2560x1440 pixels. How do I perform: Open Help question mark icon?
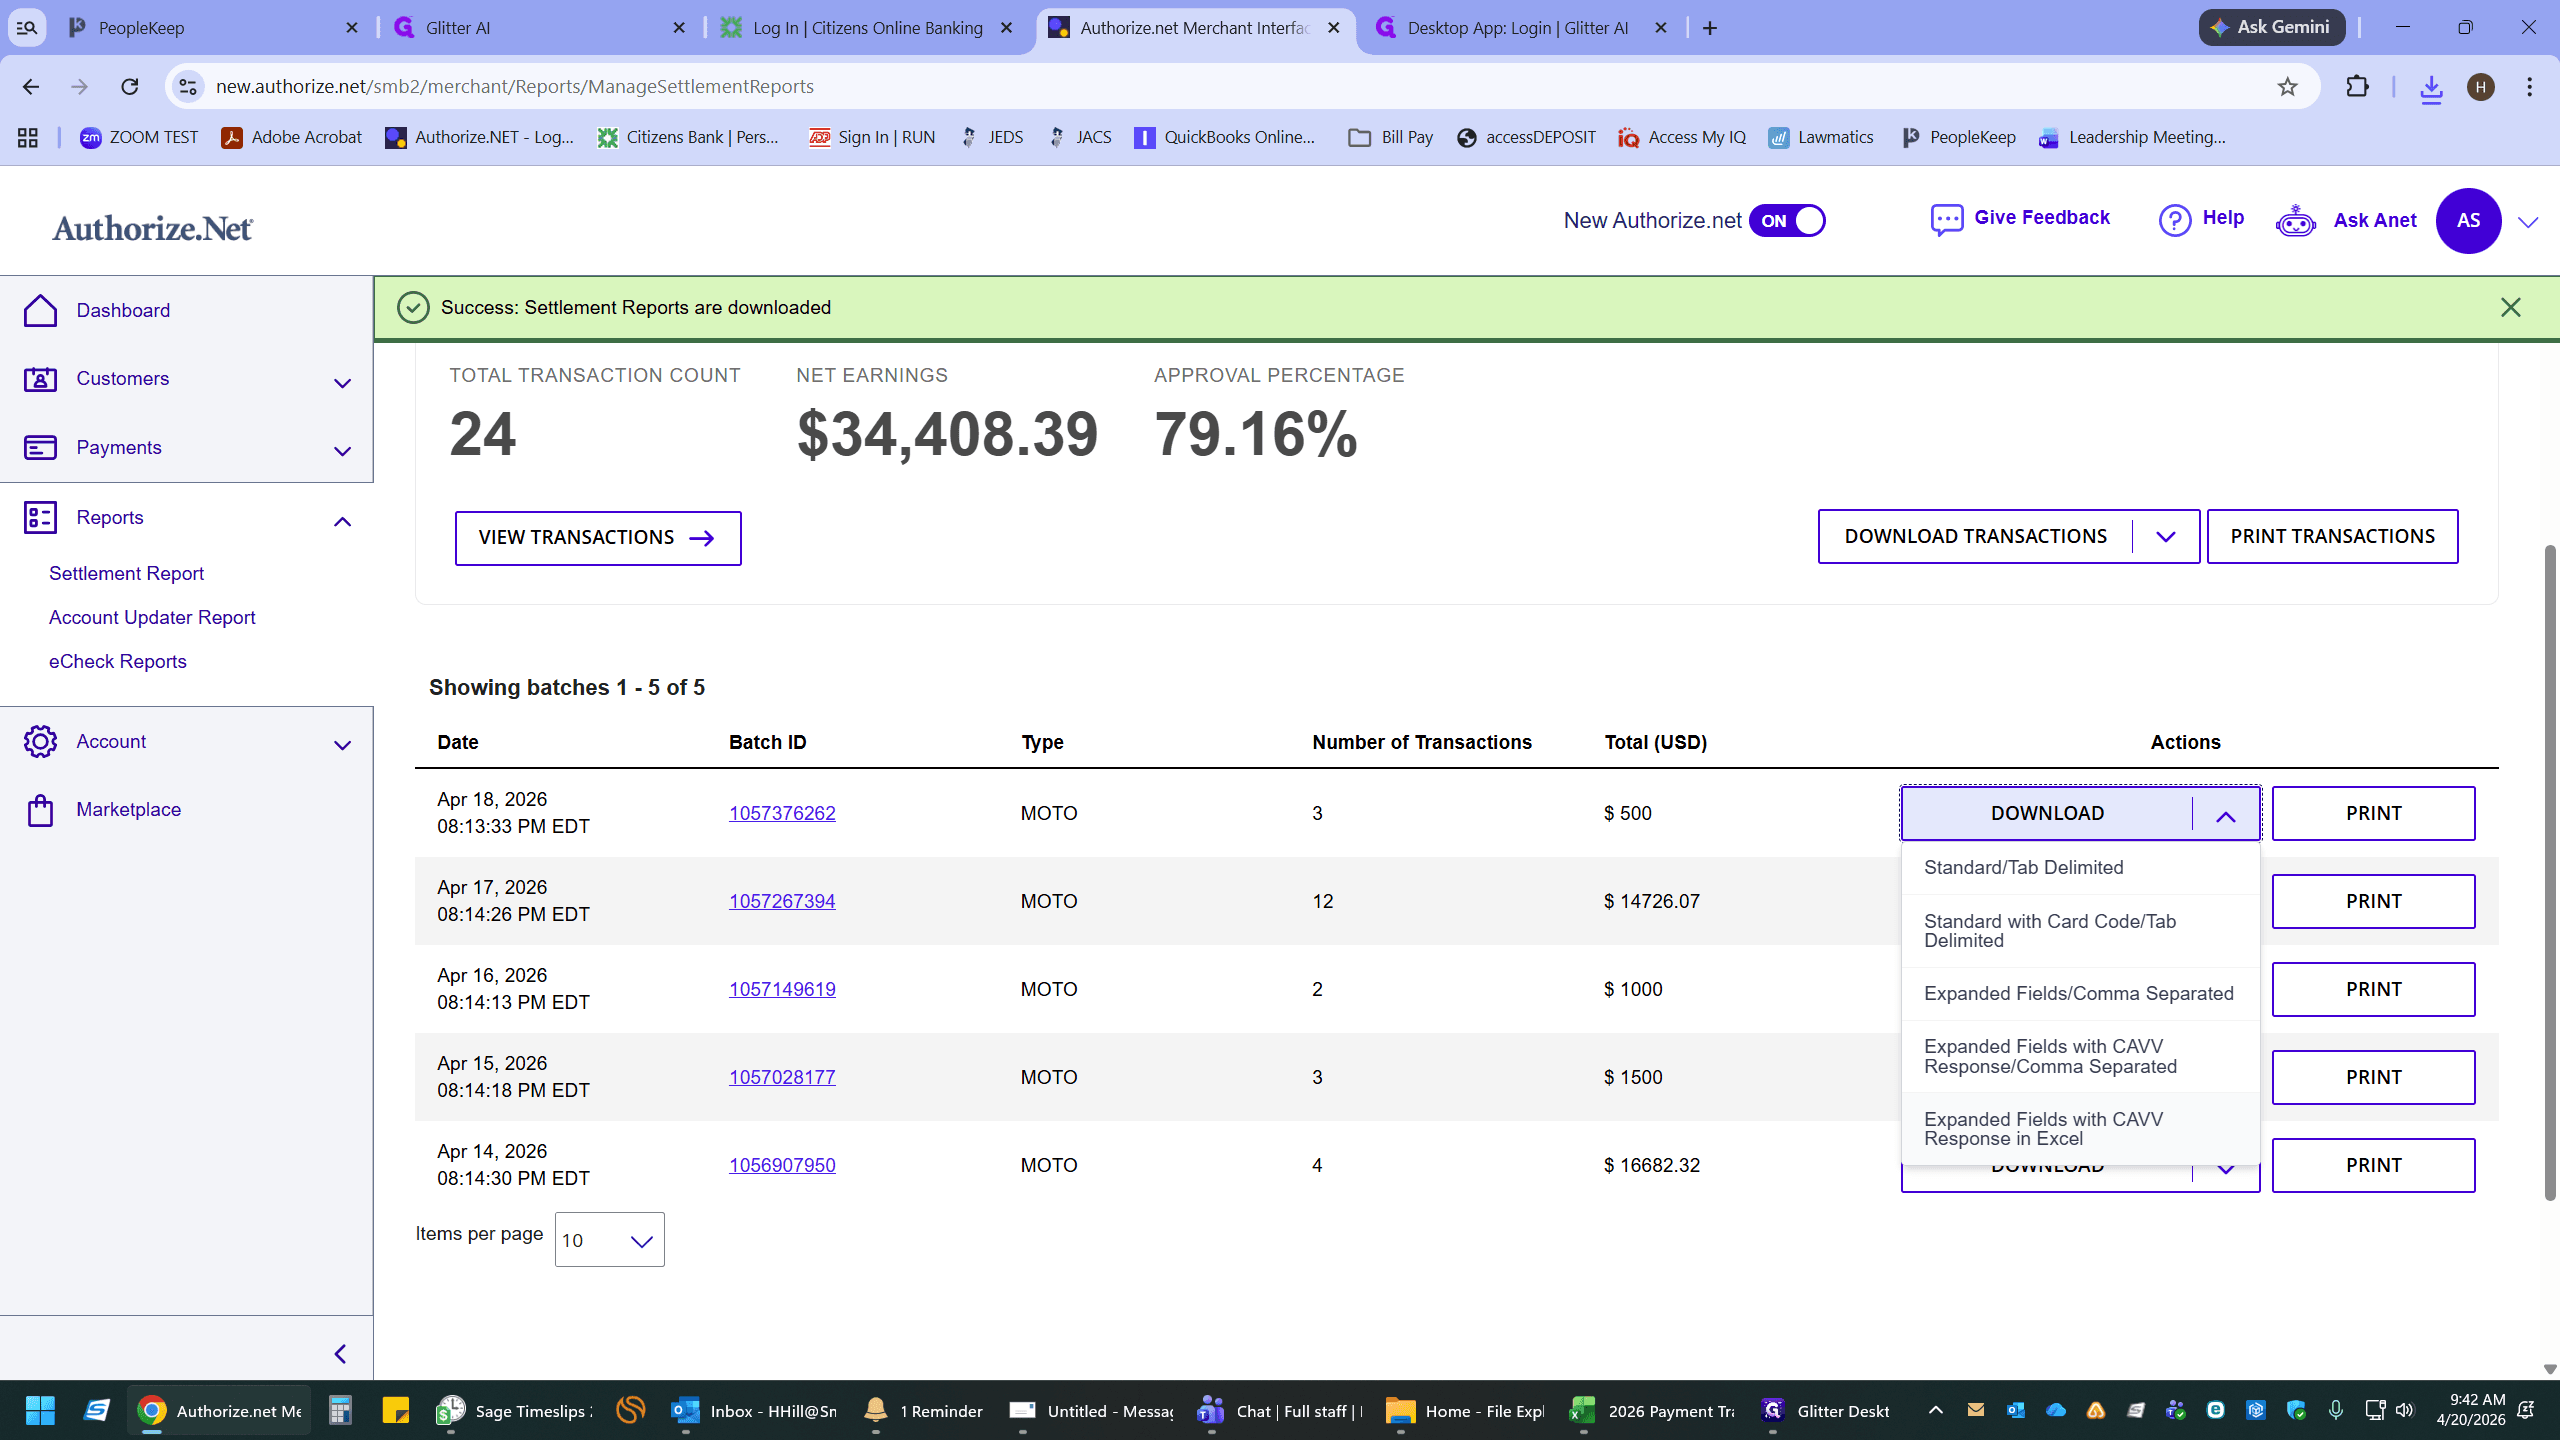coord(2174,219)
